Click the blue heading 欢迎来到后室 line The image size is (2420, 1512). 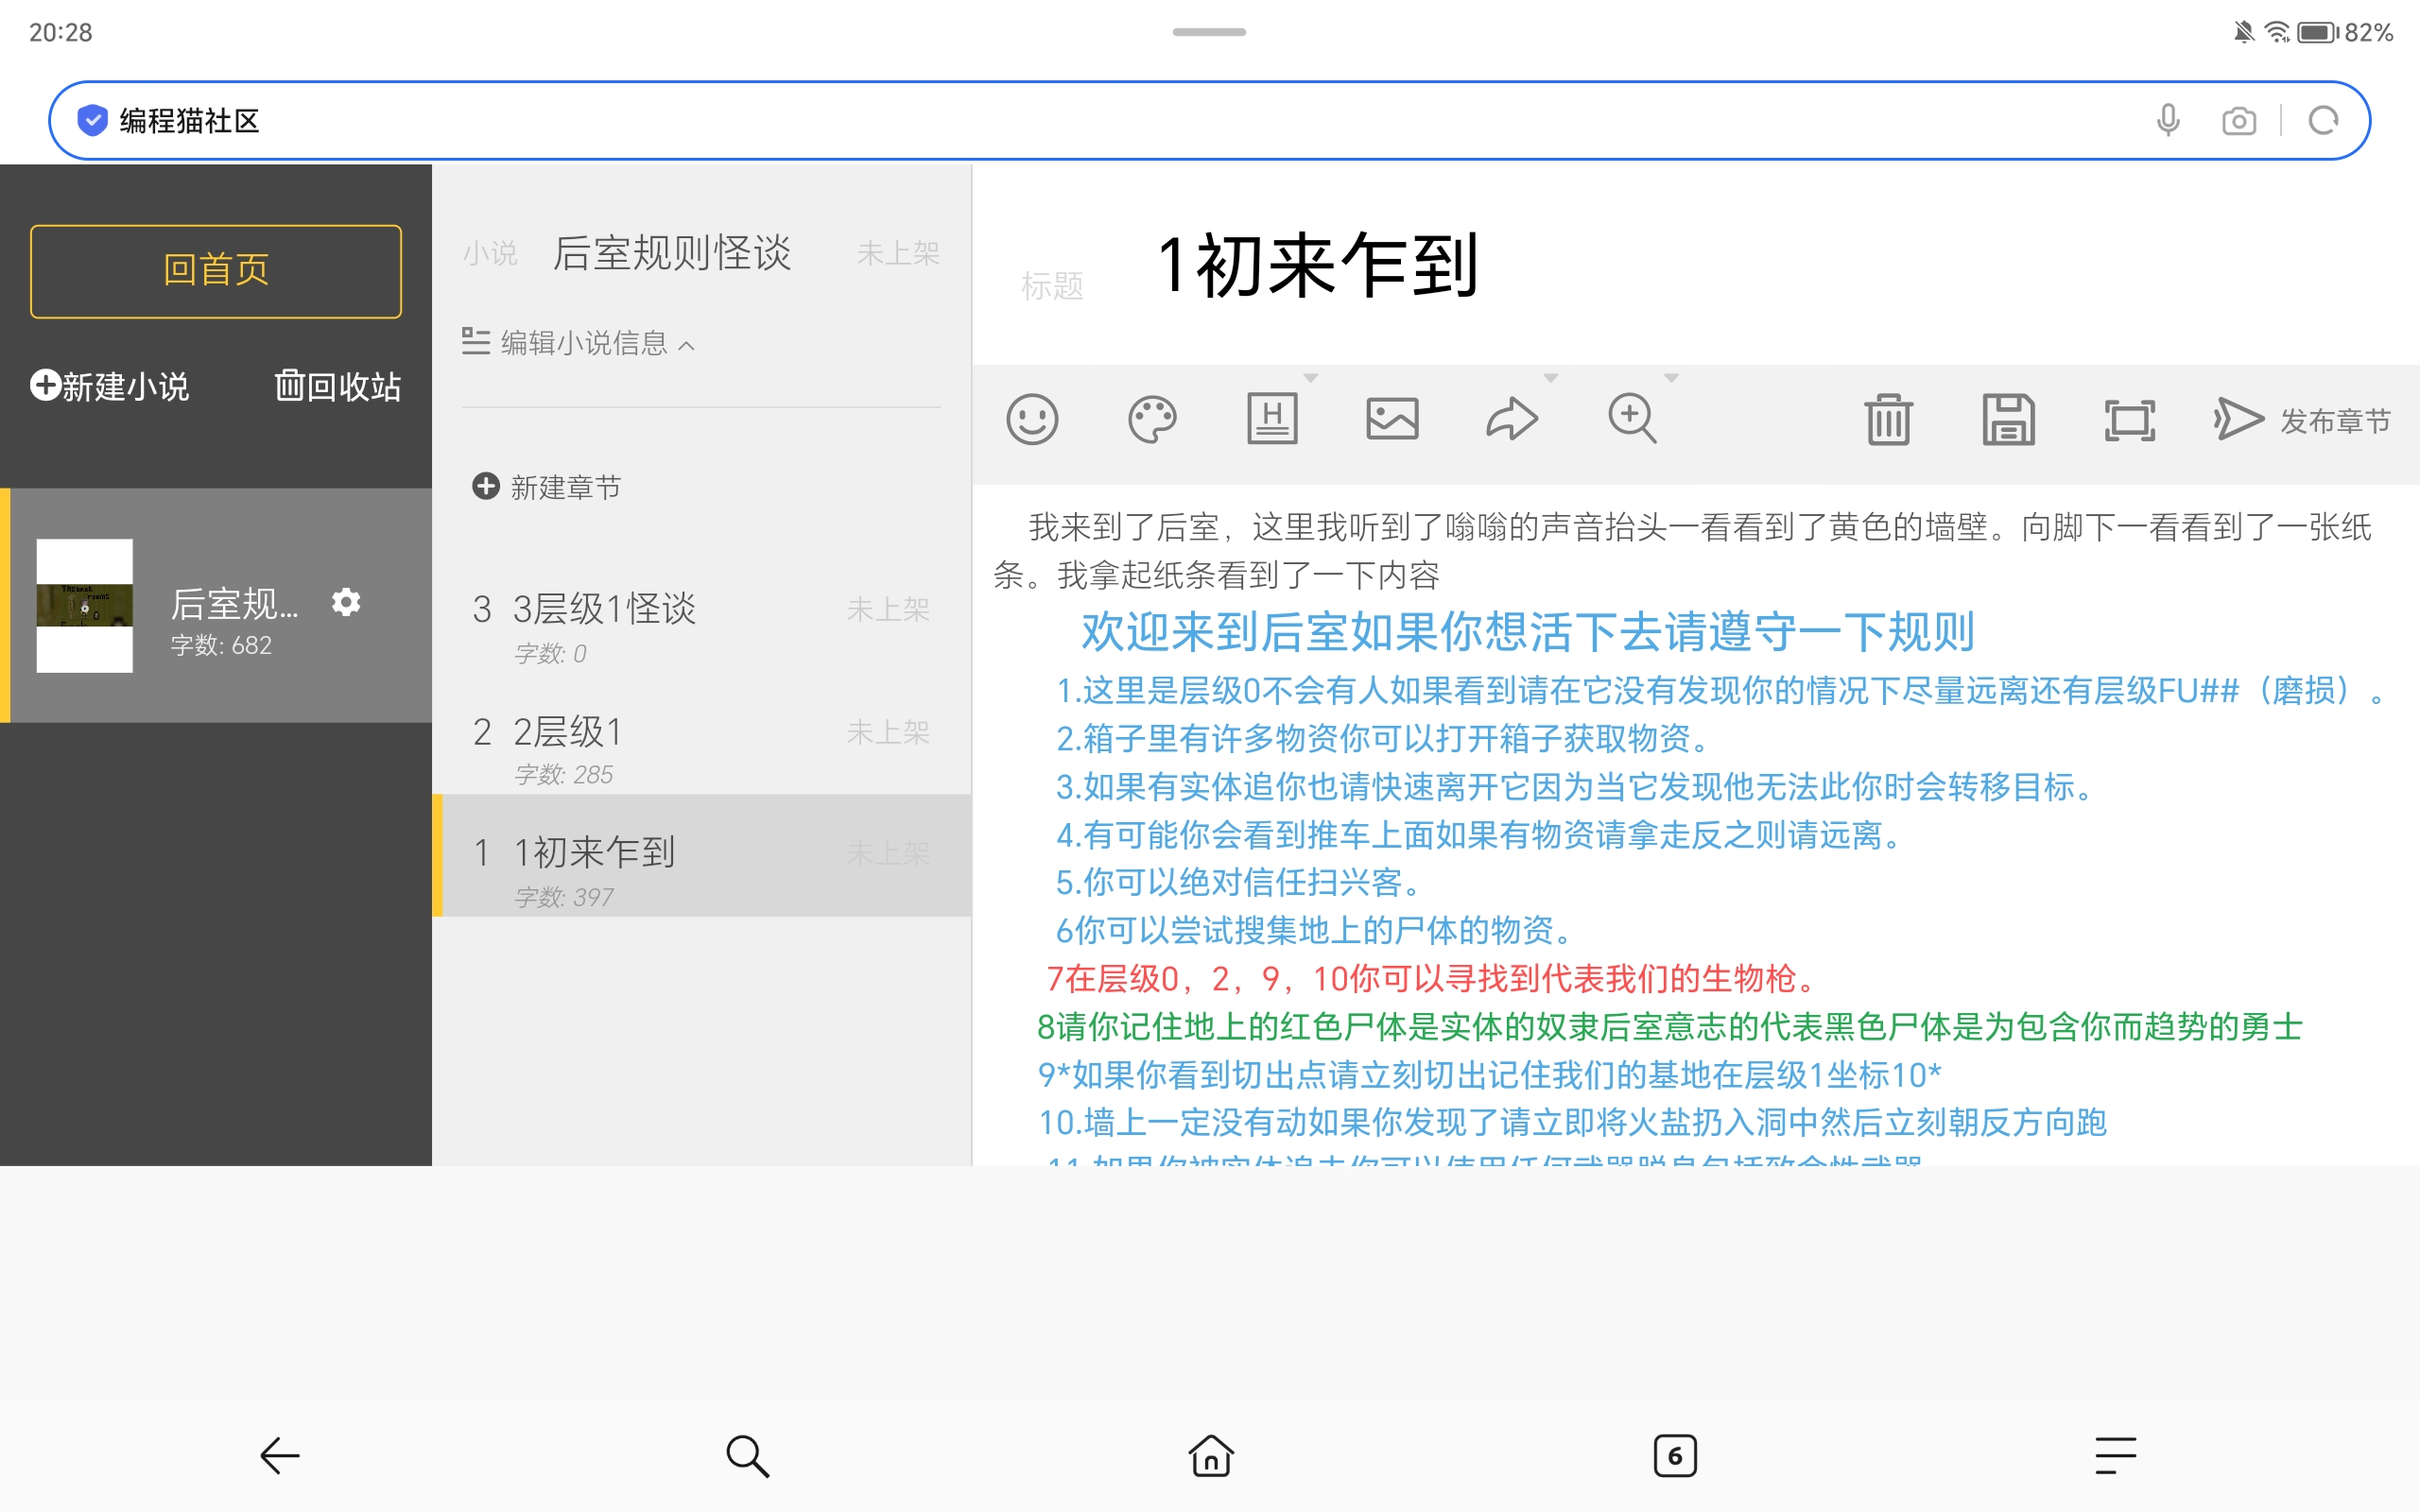(1527, 631)
